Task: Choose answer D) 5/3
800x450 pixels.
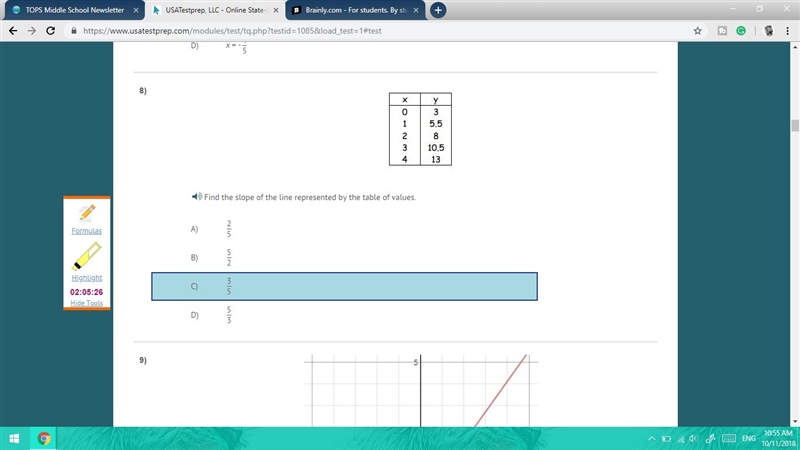Action: [x=344, y=315]
